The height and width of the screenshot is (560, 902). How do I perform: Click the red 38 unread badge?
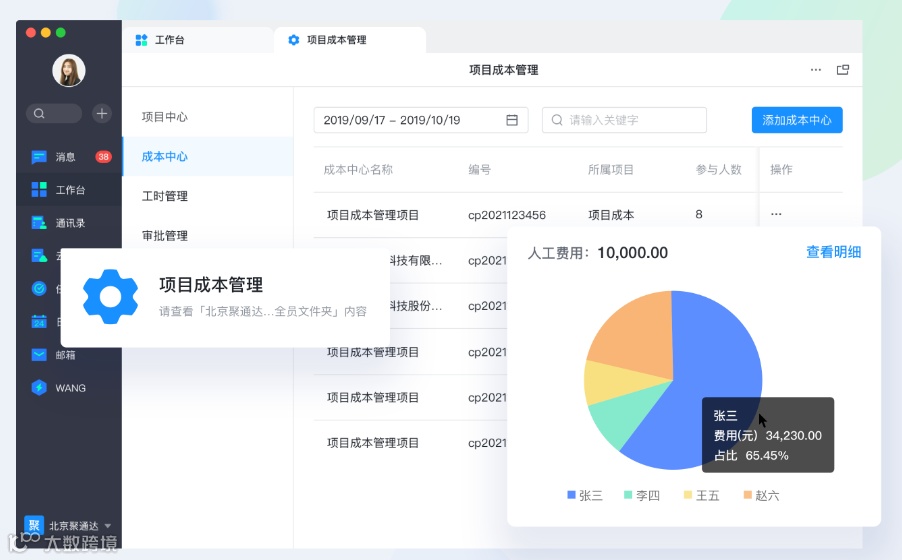[104, 157]
